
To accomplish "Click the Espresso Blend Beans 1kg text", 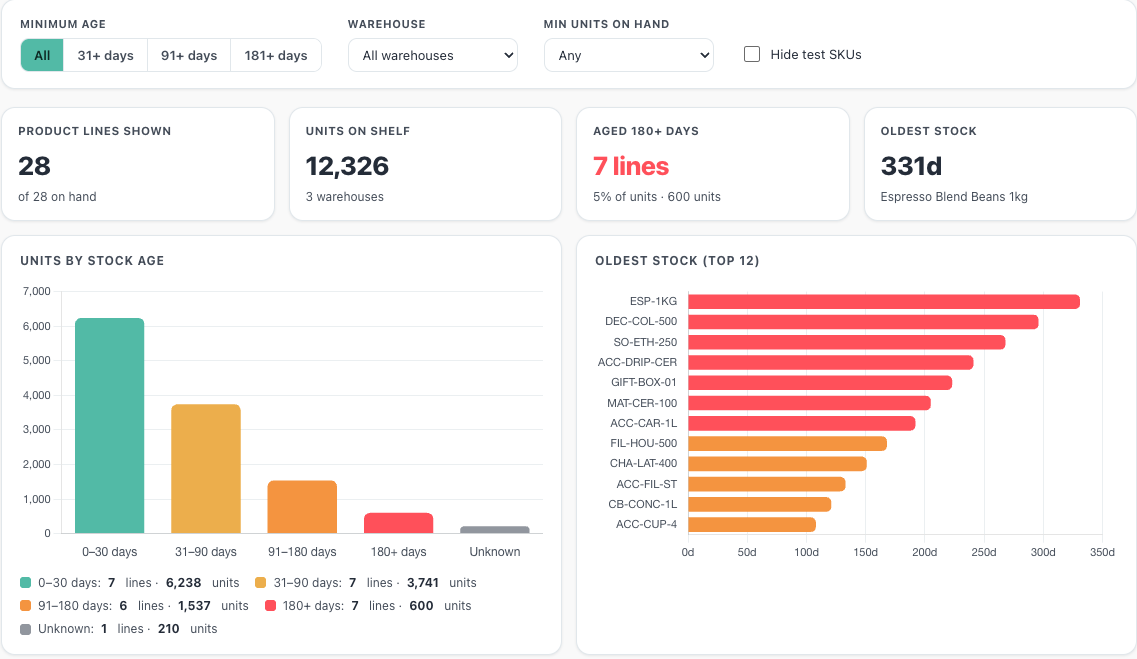I will pyautogui.click(x=954, y=196).
